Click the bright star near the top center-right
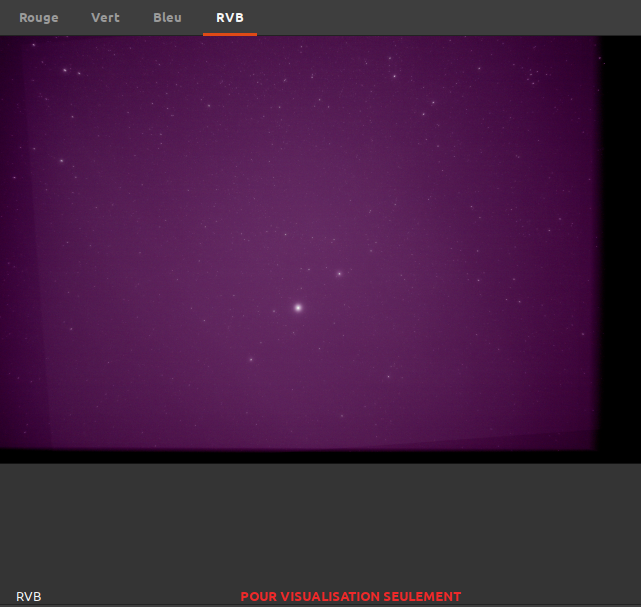 (394, 76)
